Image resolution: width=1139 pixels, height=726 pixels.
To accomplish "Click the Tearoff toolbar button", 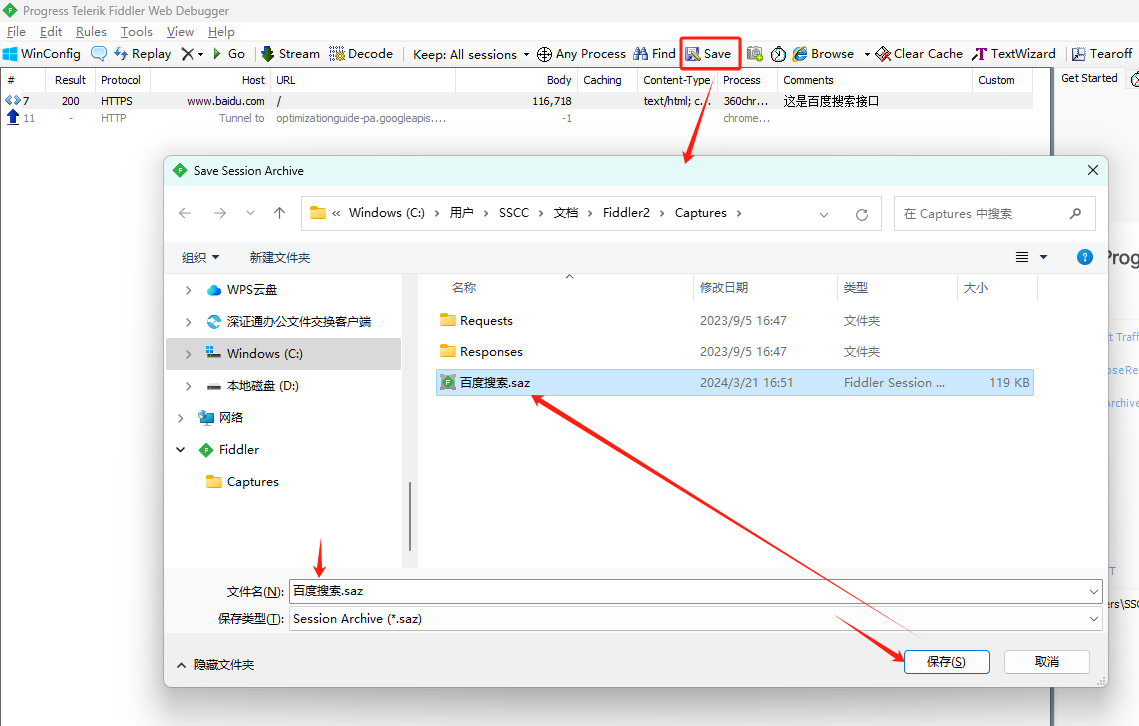I will pyautogui.click(x=1102, y=54).
